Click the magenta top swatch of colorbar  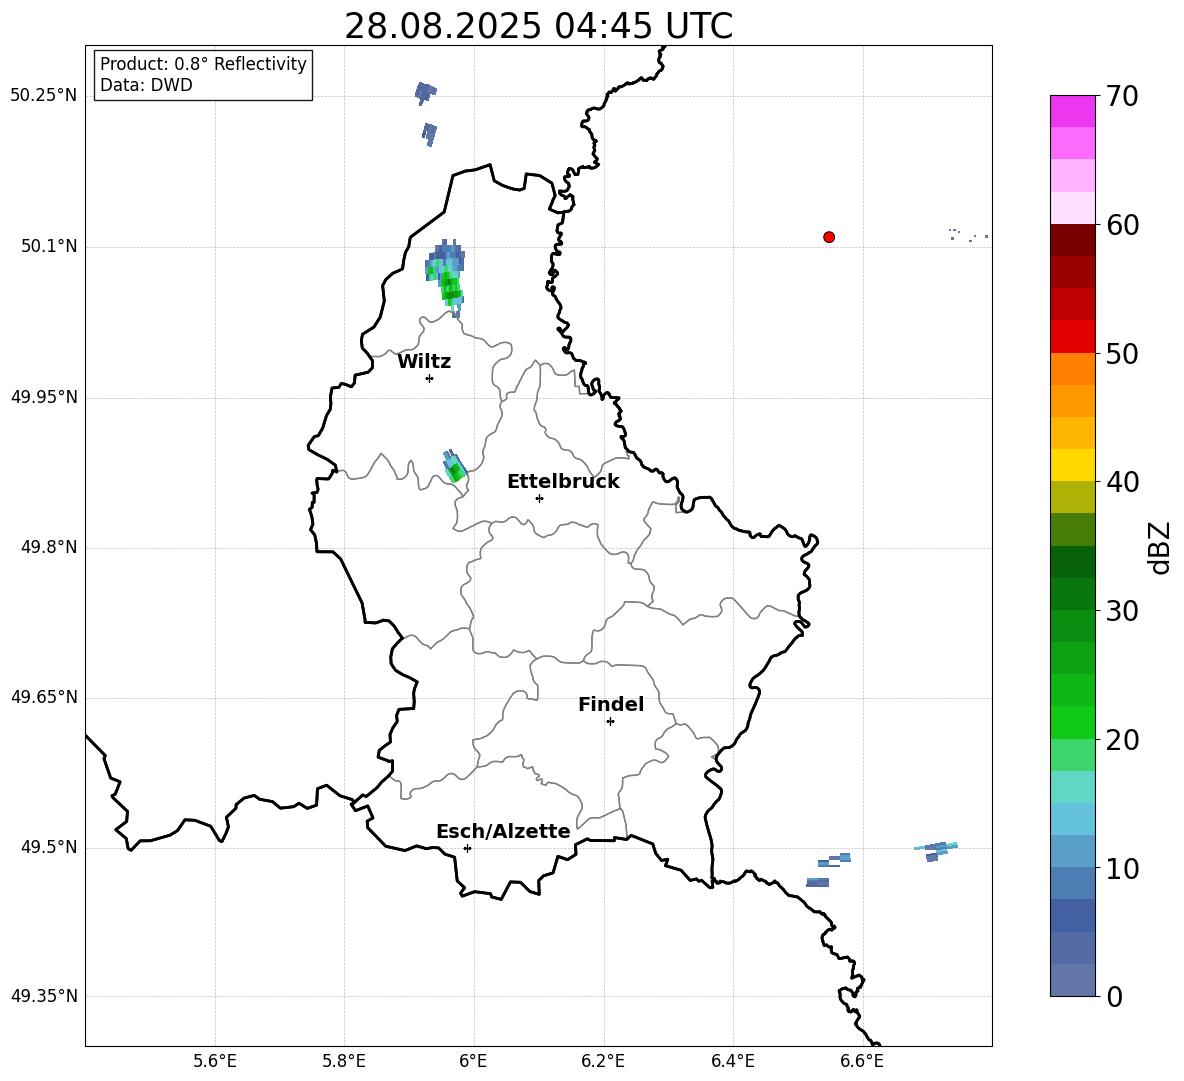tap(1073, 111)
